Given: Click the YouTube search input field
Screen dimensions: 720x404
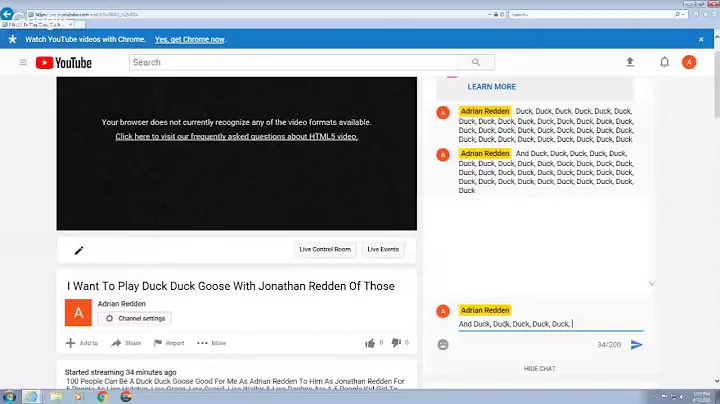Looking at the screenshot, I should click(294, 62).
